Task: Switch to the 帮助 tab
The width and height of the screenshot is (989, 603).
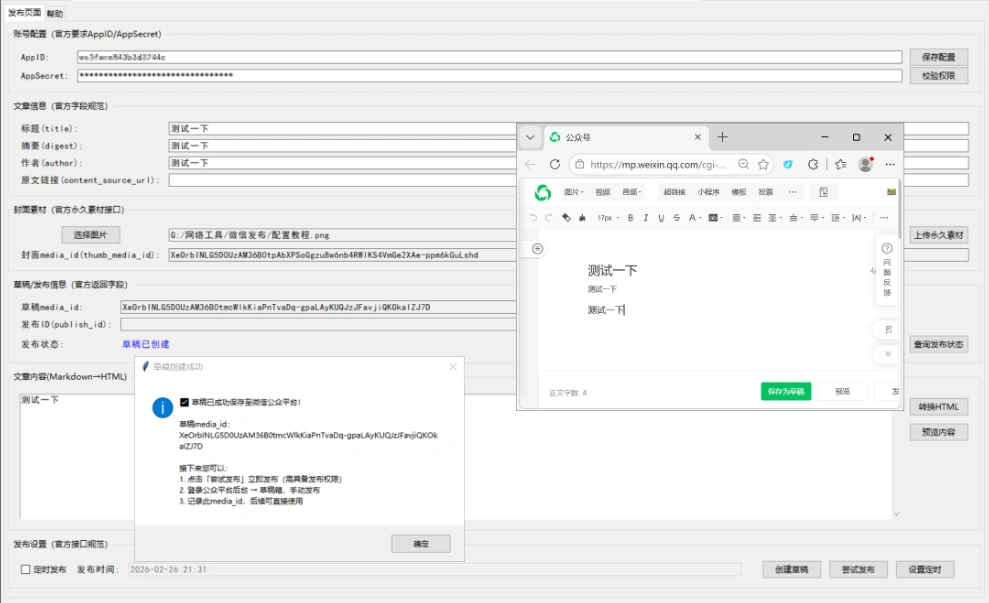Action: point(54,14)
